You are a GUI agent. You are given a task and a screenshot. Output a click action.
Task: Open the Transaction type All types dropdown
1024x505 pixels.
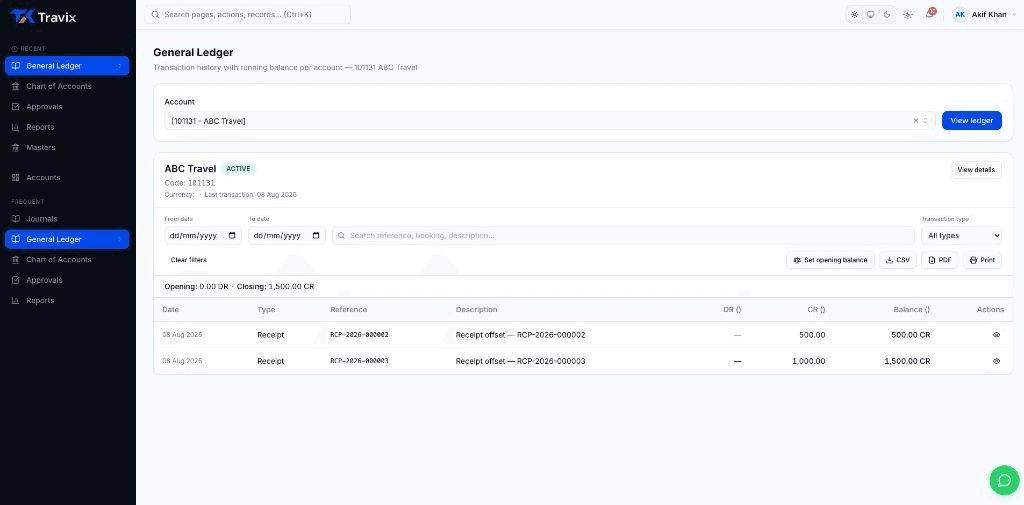pyautogui.click(x=961, y=236)
